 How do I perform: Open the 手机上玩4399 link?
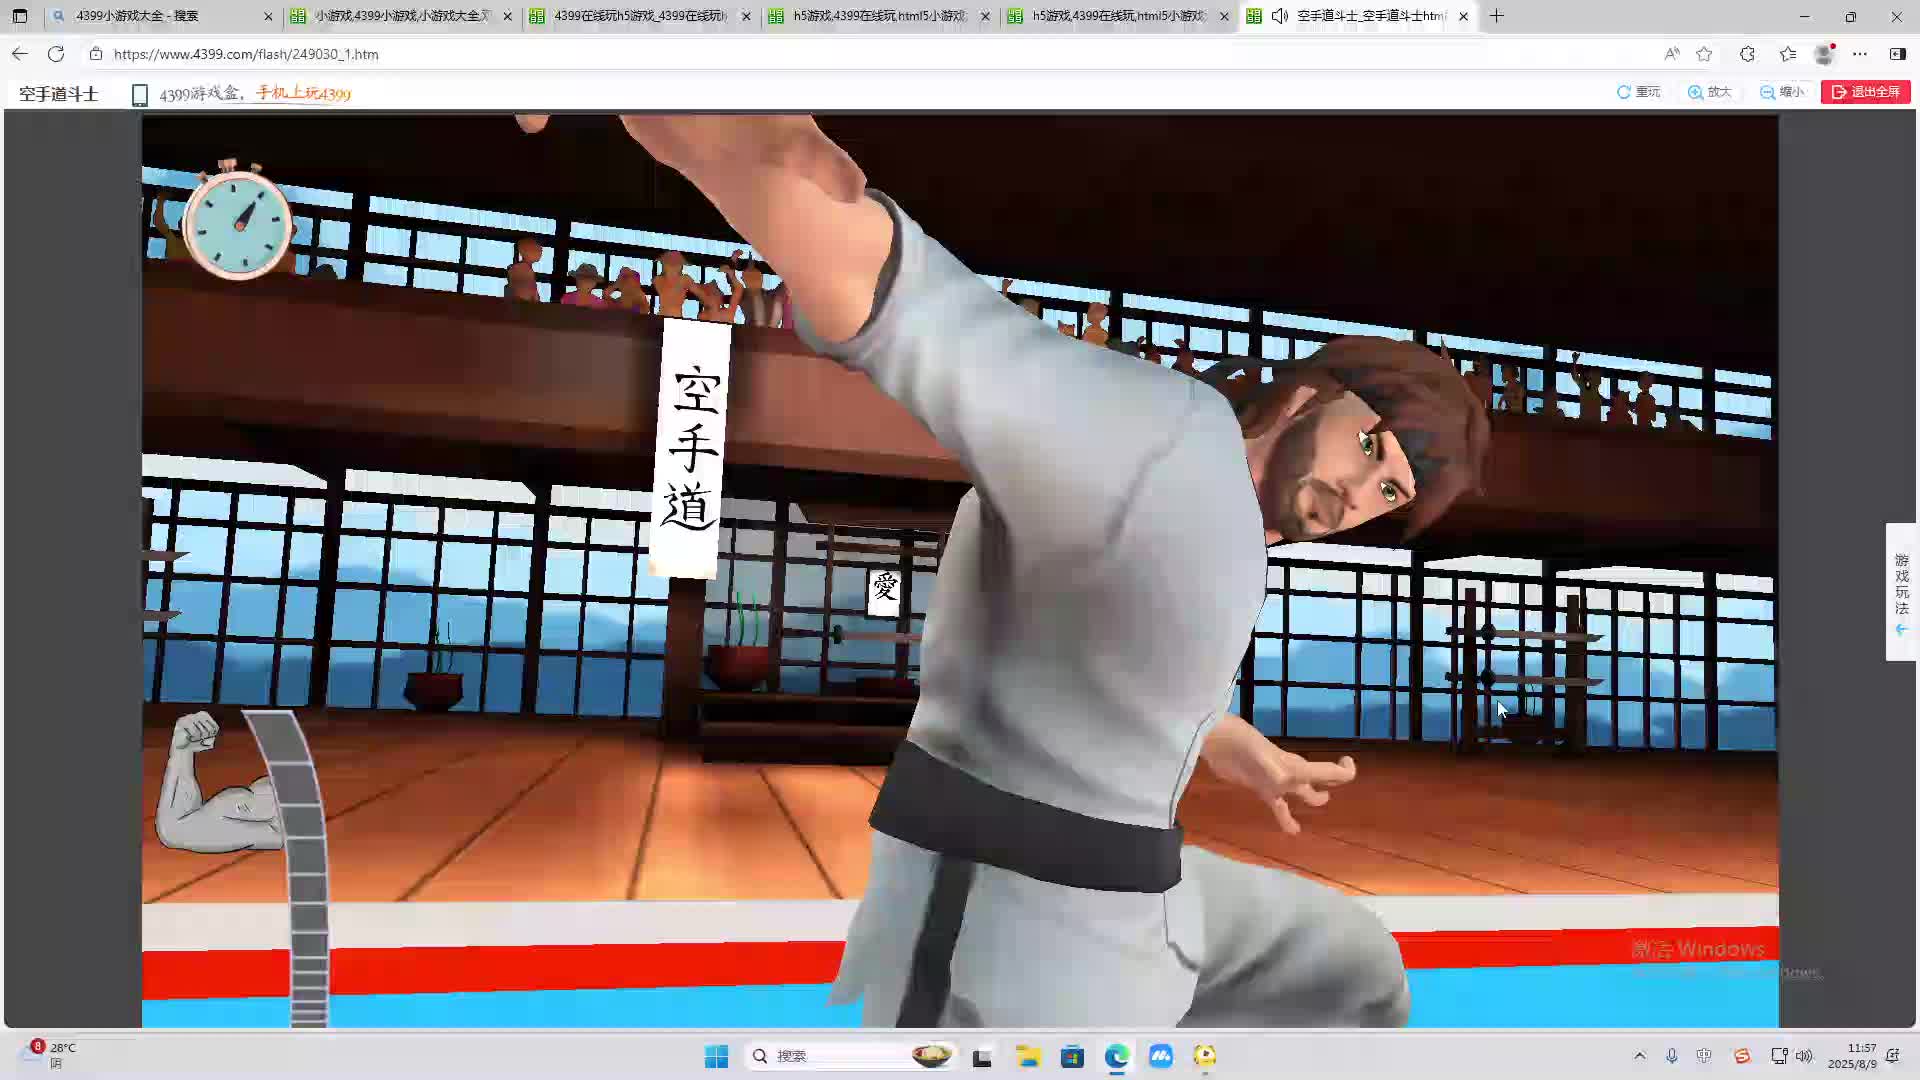point(303,93)
